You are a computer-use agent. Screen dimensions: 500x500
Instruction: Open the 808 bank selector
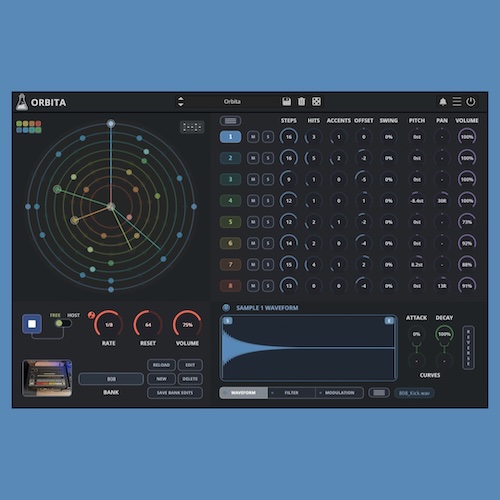pos(111,379)
